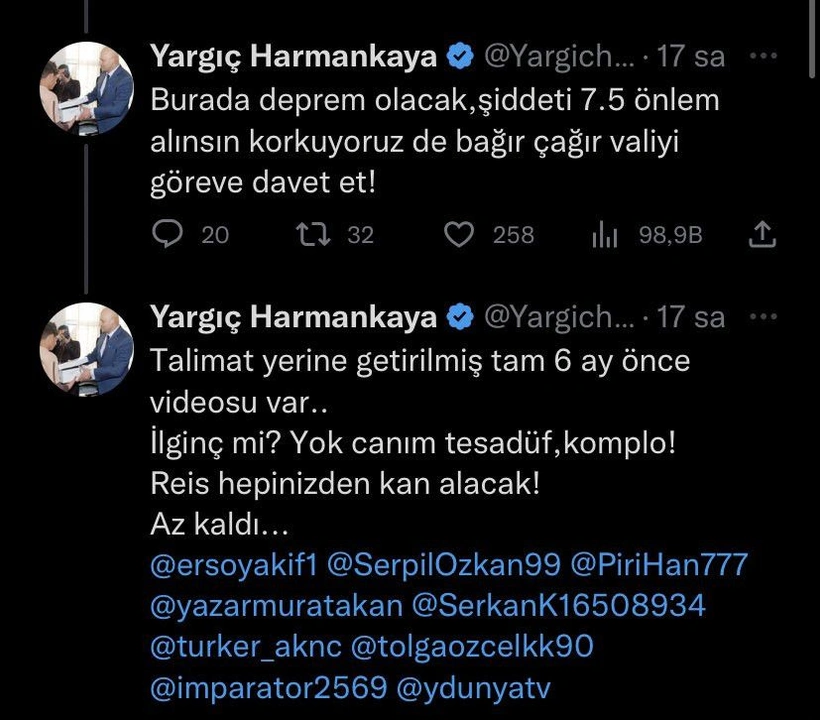Share the first tweet via share icon

point(762,234)
